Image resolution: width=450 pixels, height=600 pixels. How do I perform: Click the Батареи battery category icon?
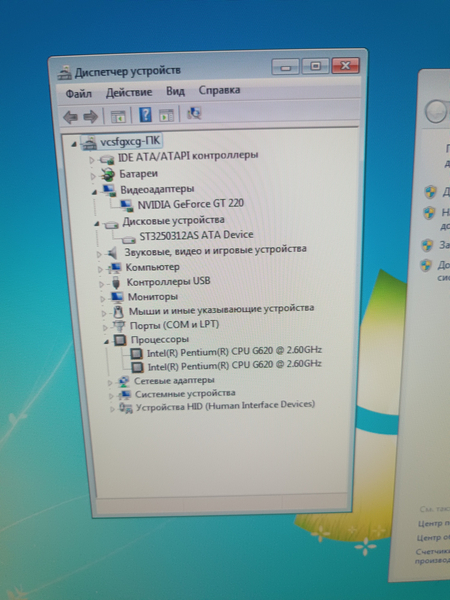pos(108,175)
